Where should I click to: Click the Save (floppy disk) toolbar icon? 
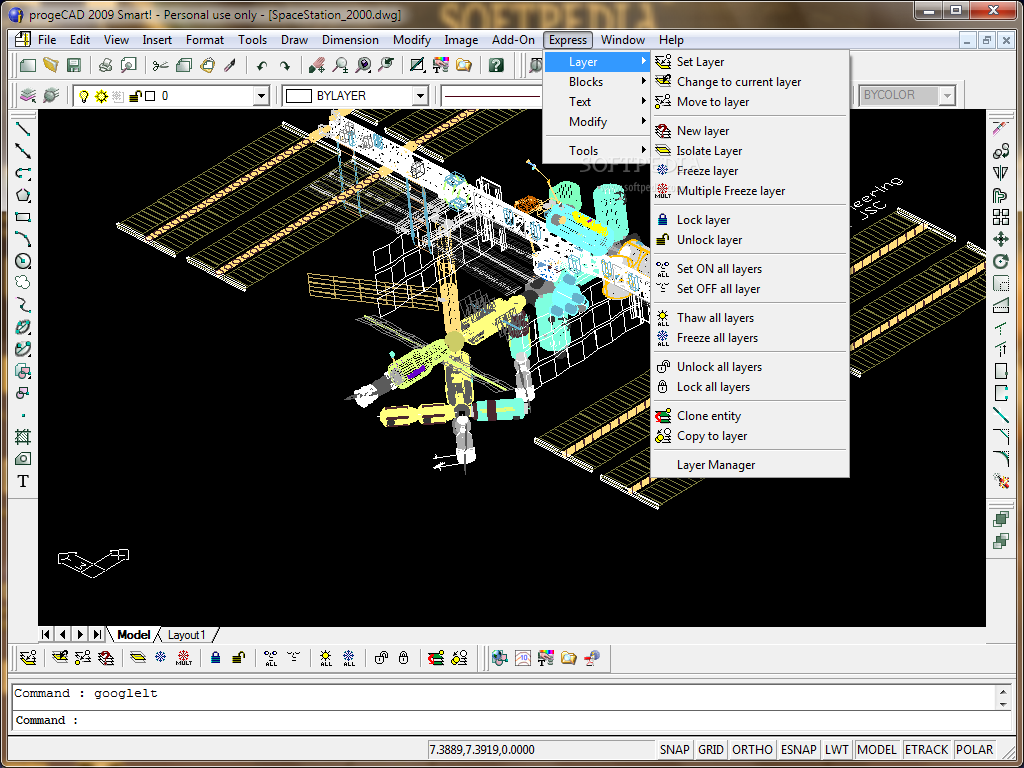tap(73, 65)
